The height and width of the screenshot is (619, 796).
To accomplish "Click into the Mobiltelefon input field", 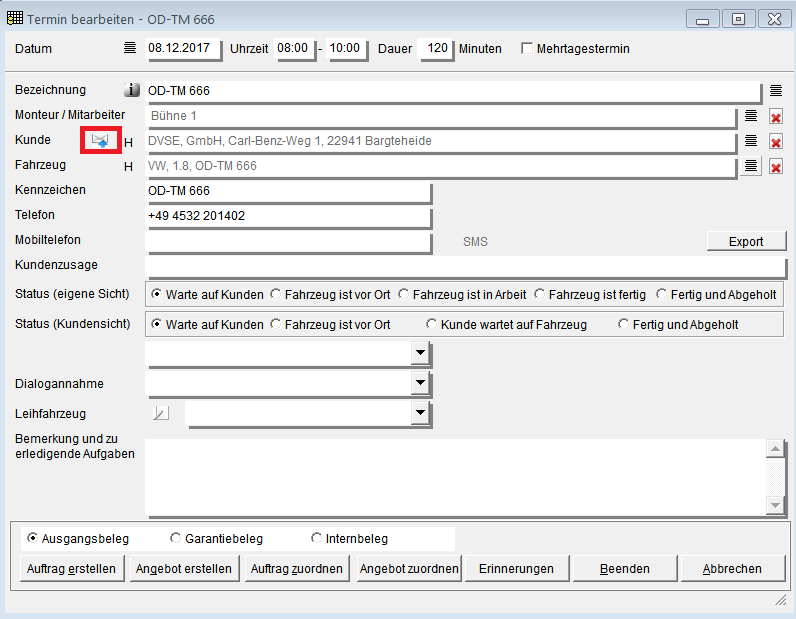I will [288, 241].
